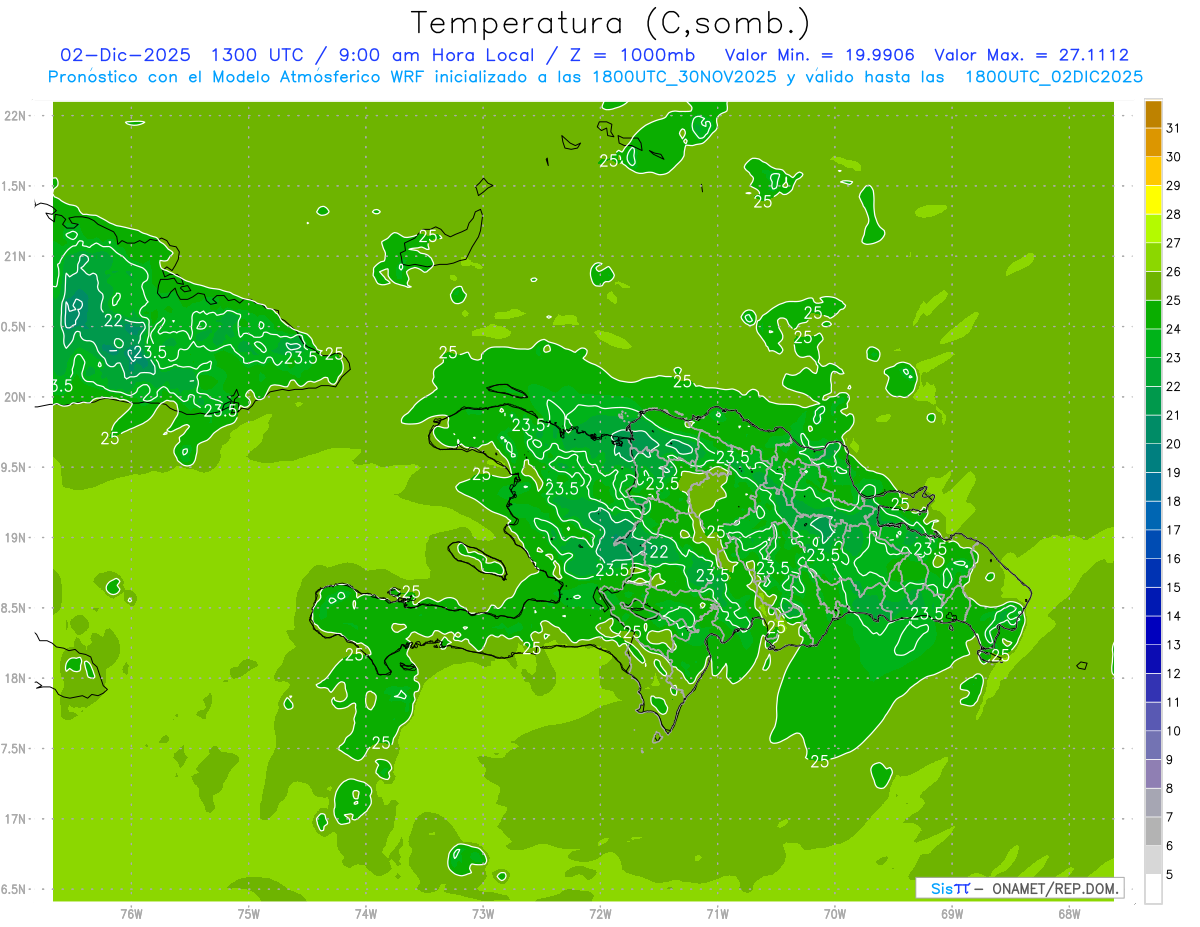Image resolution: width=1200 pixels, height=927 pixels.
Task: Pick the dark blue swatch between 13 and 14
Action: pyautogui.click(x=1153, y=630)
